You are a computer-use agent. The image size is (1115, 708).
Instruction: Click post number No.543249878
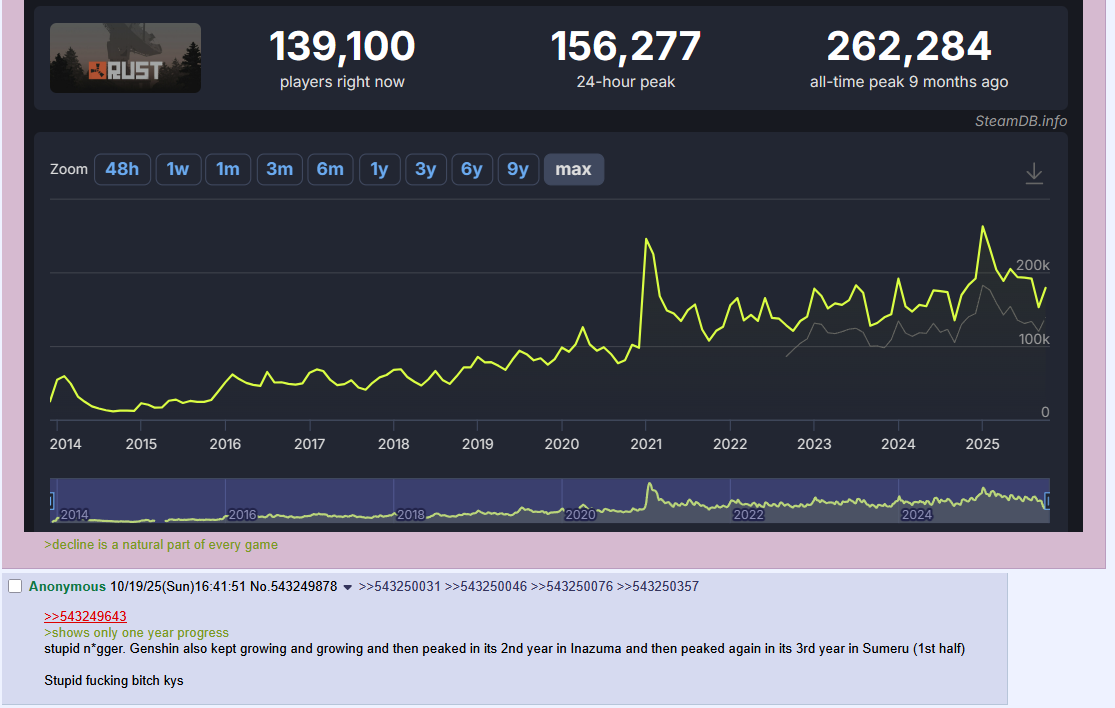click(293, 586)
